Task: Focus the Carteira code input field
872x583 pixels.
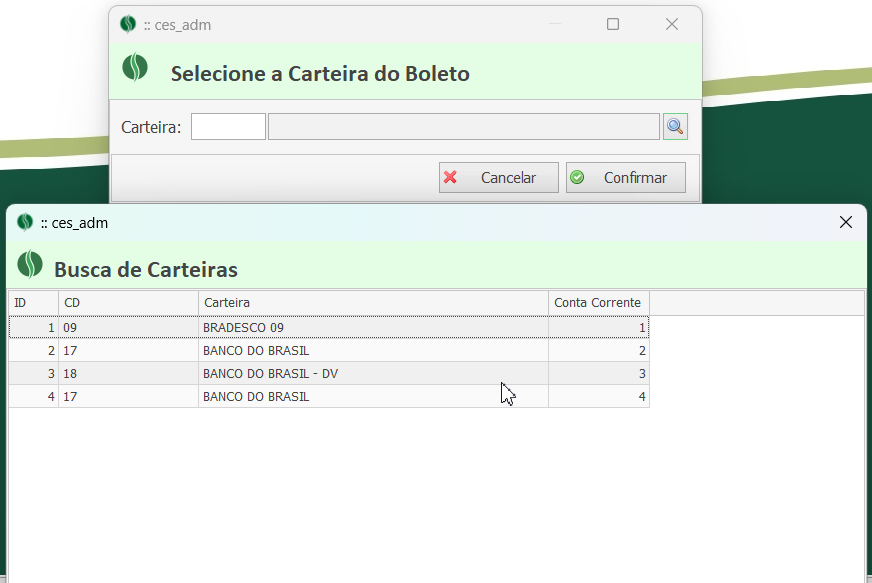Action: pos(228,127)
